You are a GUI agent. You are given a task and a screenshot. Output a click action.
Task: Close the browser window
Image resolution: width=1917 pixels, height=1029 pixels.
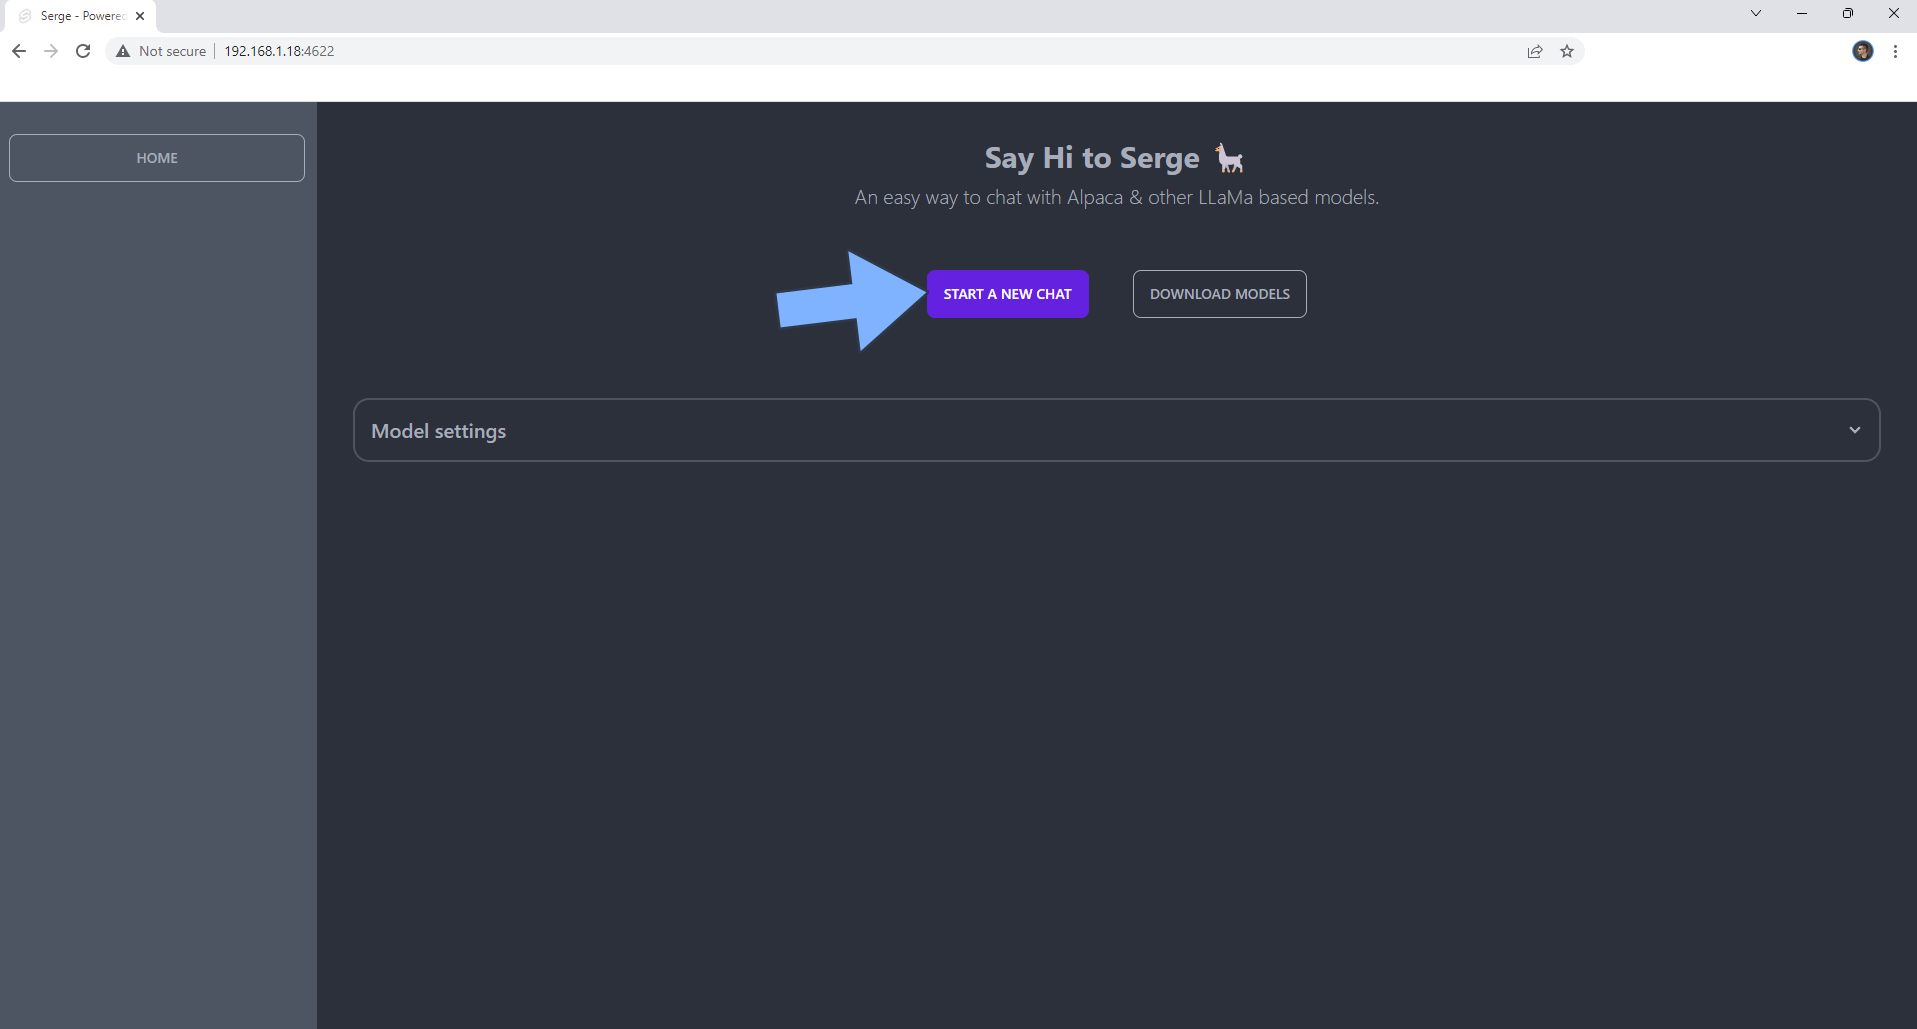tap(1893, 13)
